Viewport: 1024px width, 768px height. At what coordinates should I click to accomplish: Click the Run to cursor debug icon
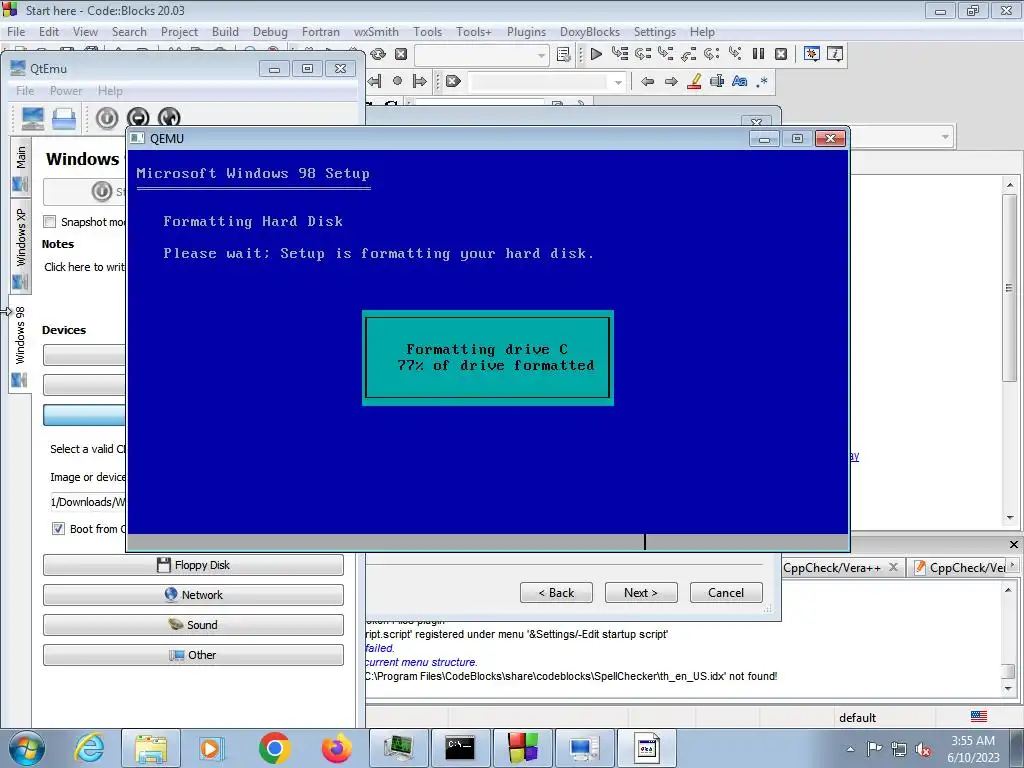619,54
